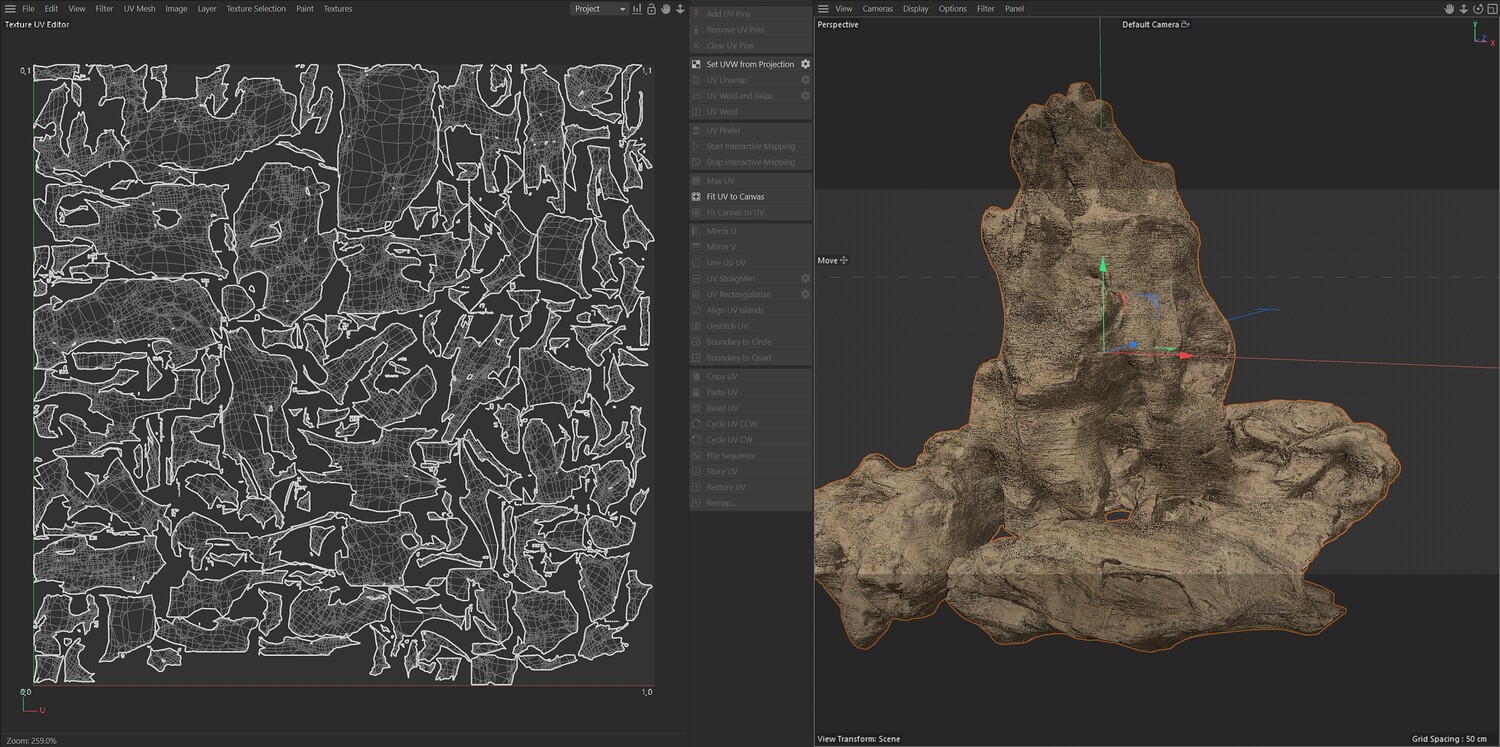This screenshot has height=747, width=1500.
Task: Select the viewport dolly arrows icon
Action: pyautogui.click(x=1463, y=9)
